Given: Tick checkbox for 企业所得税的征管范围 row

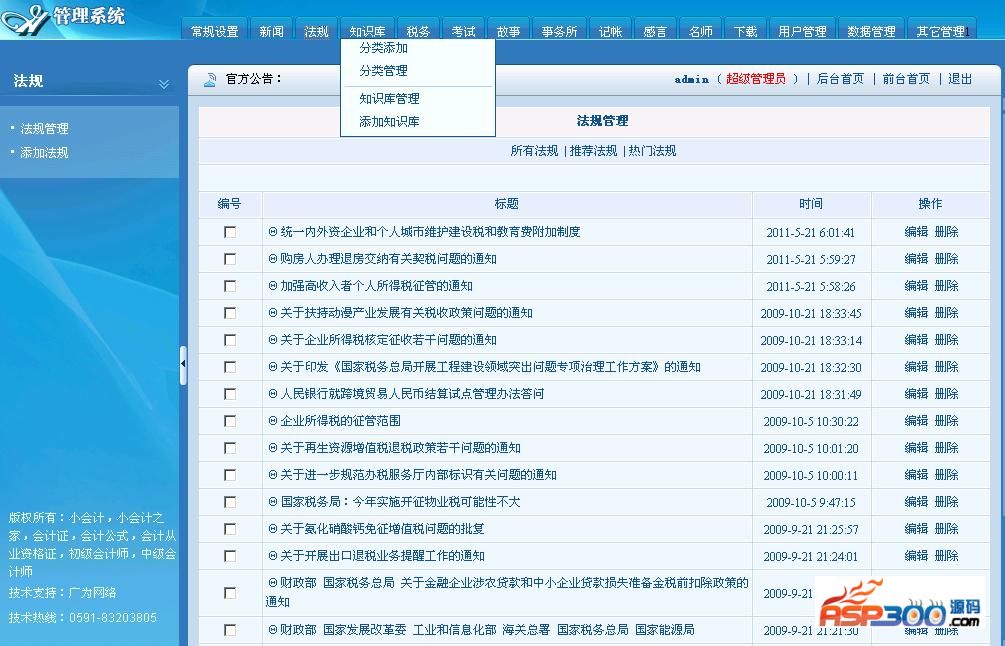Looking at the screenshot, I should 229,421.
